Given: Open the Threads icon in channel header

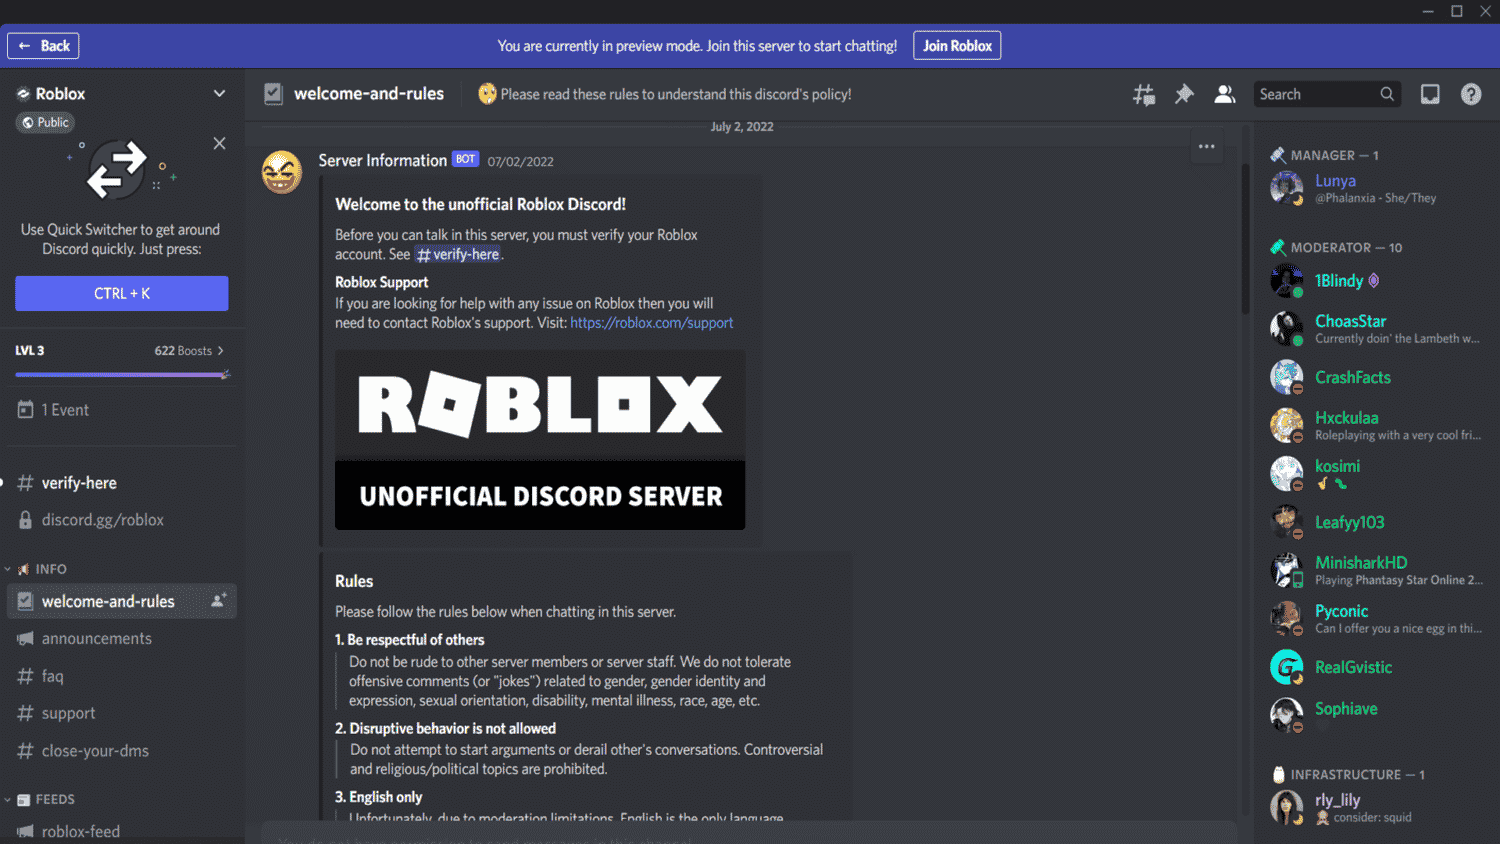Looking at the screenshot, I should 1143,94.
